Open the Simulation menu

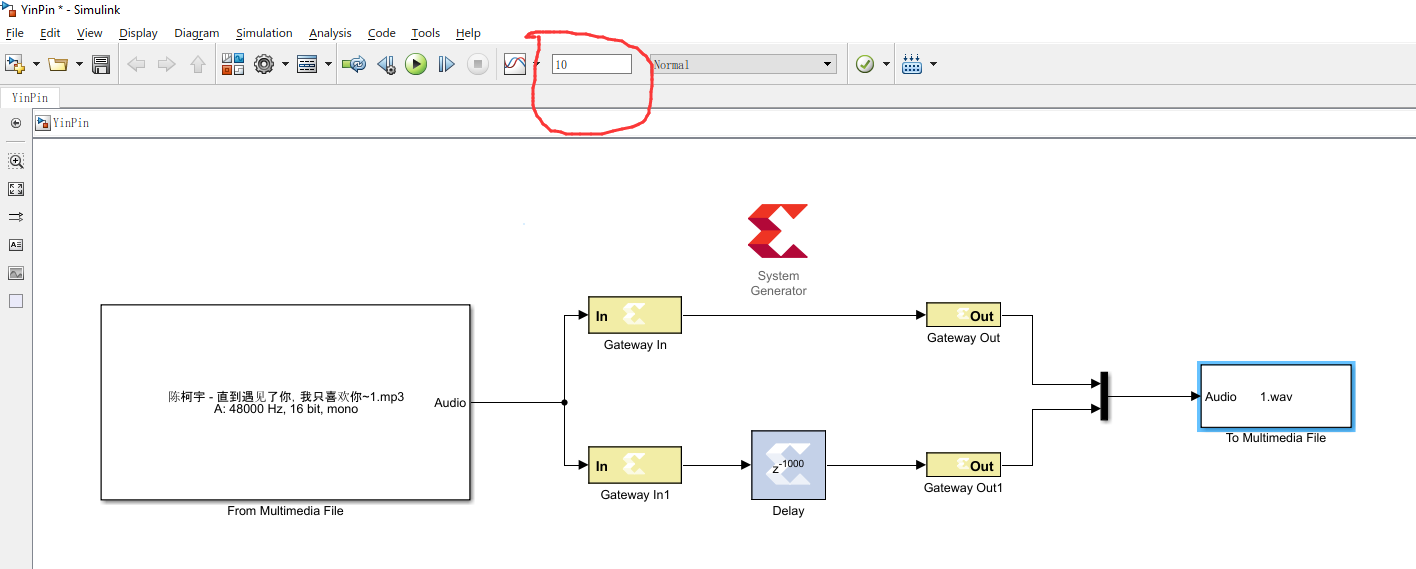click(264, 33)
